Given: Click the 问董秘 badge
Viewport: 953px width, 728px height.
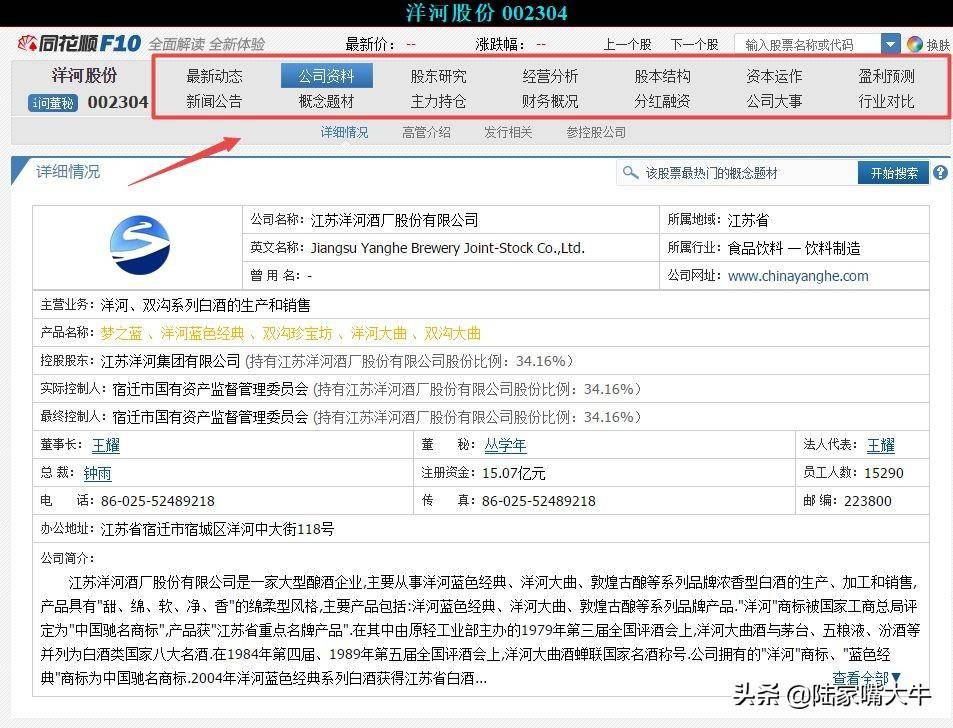Looking at the screenshot, I should [x=52, y=103].
